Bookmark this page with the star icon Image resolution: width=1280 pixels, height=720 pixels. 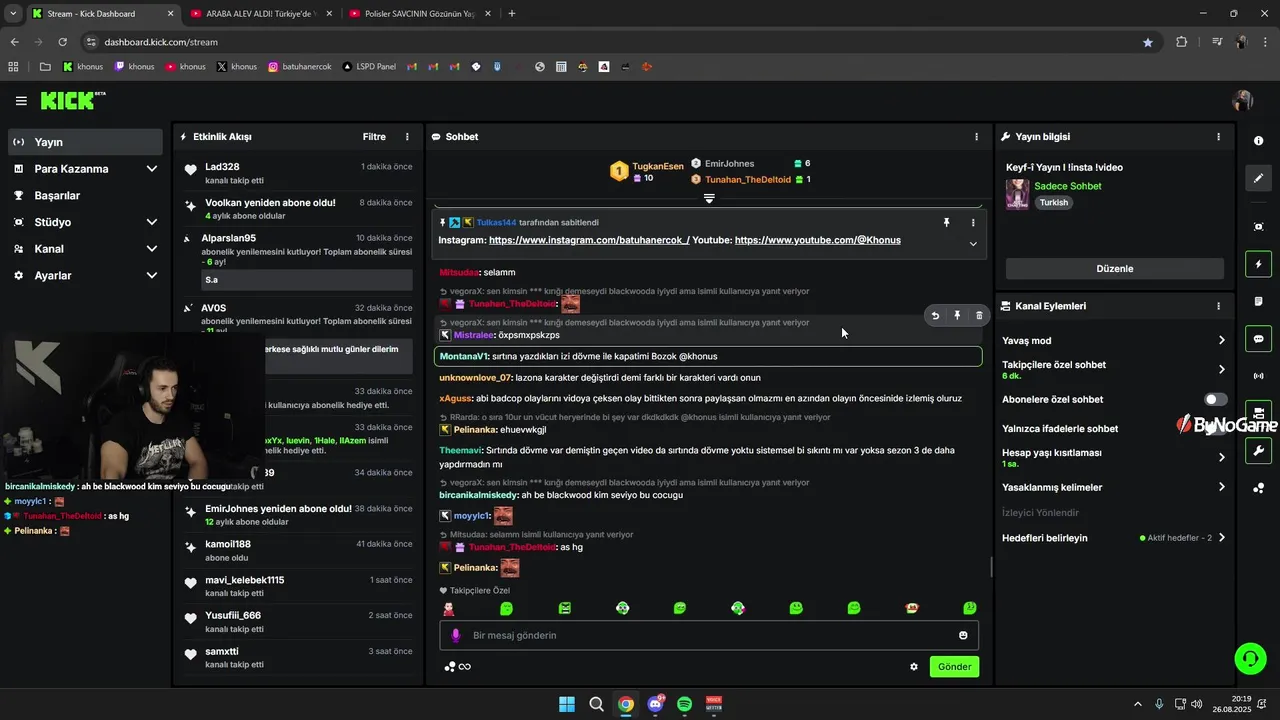tap(1147, 42)
